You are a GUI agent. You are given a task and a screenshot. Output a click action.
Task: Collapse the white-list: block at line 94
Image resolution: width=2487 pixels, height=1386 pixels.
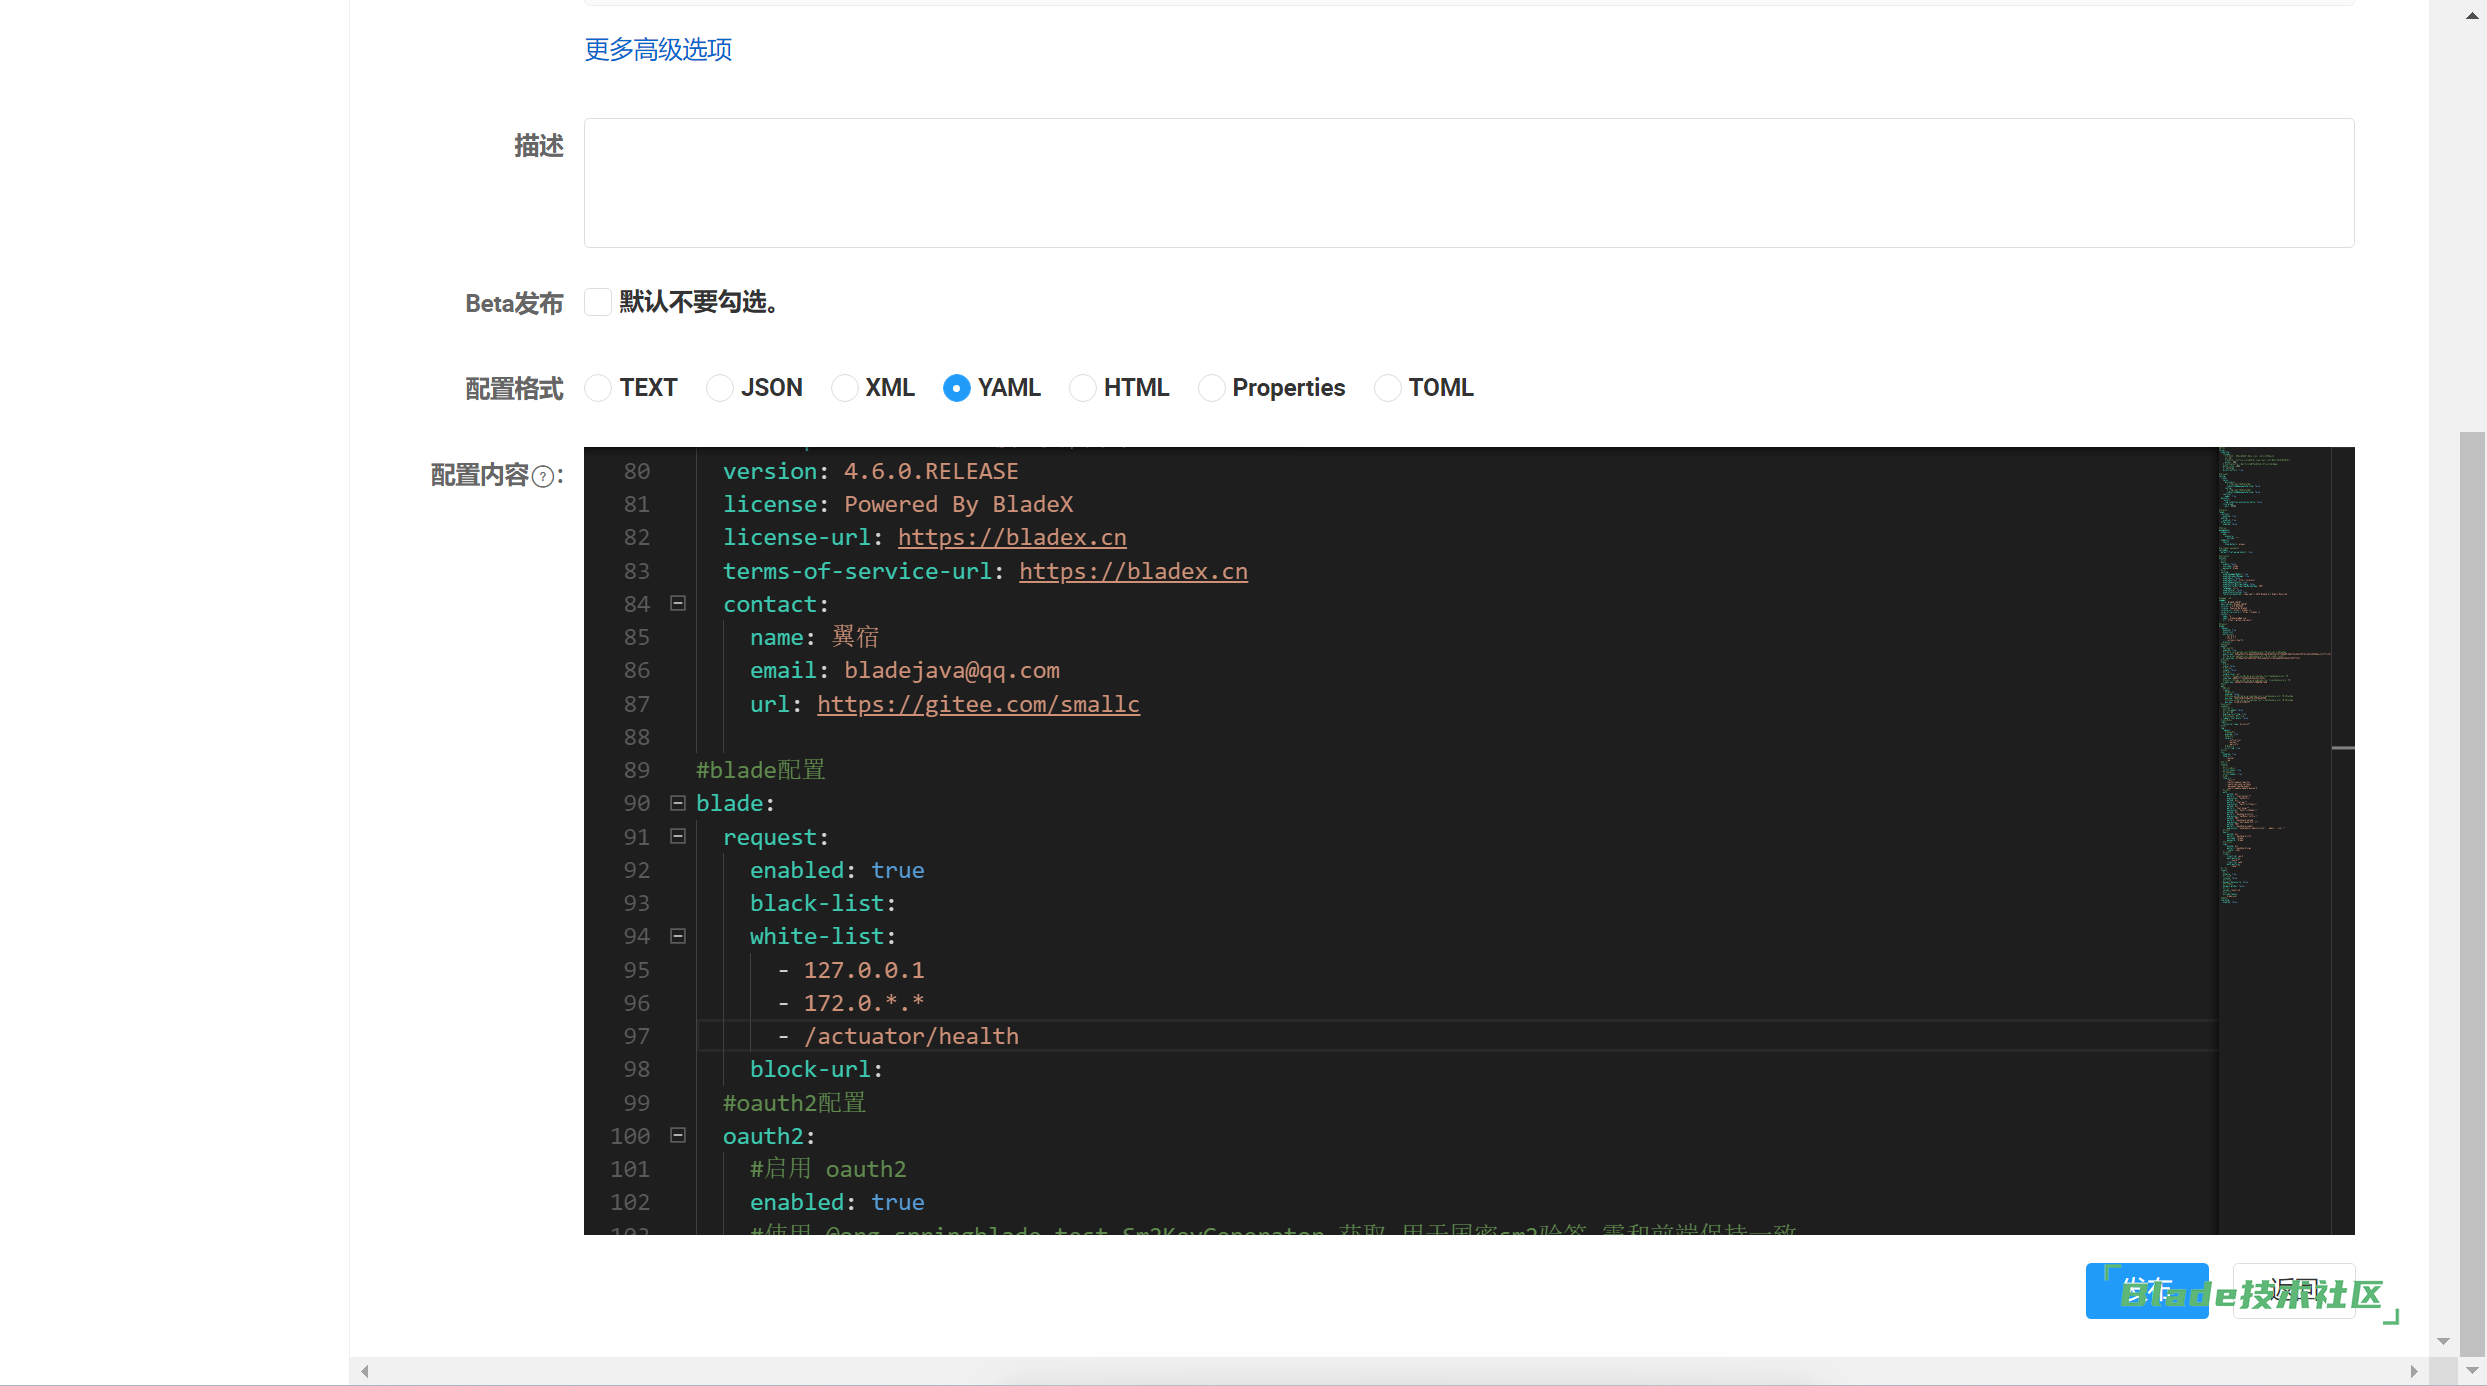tap(678, 936)
